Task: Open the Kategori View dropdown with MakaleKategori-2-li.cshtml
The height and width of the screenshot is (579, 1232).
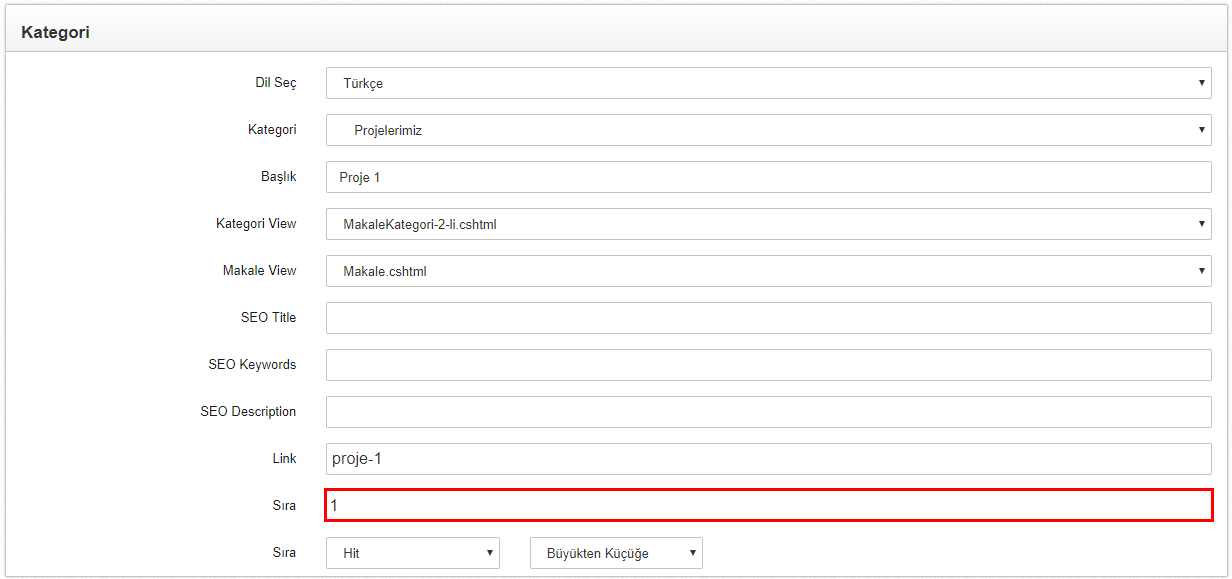Action: pyautogui.click(x=769, y=224)
